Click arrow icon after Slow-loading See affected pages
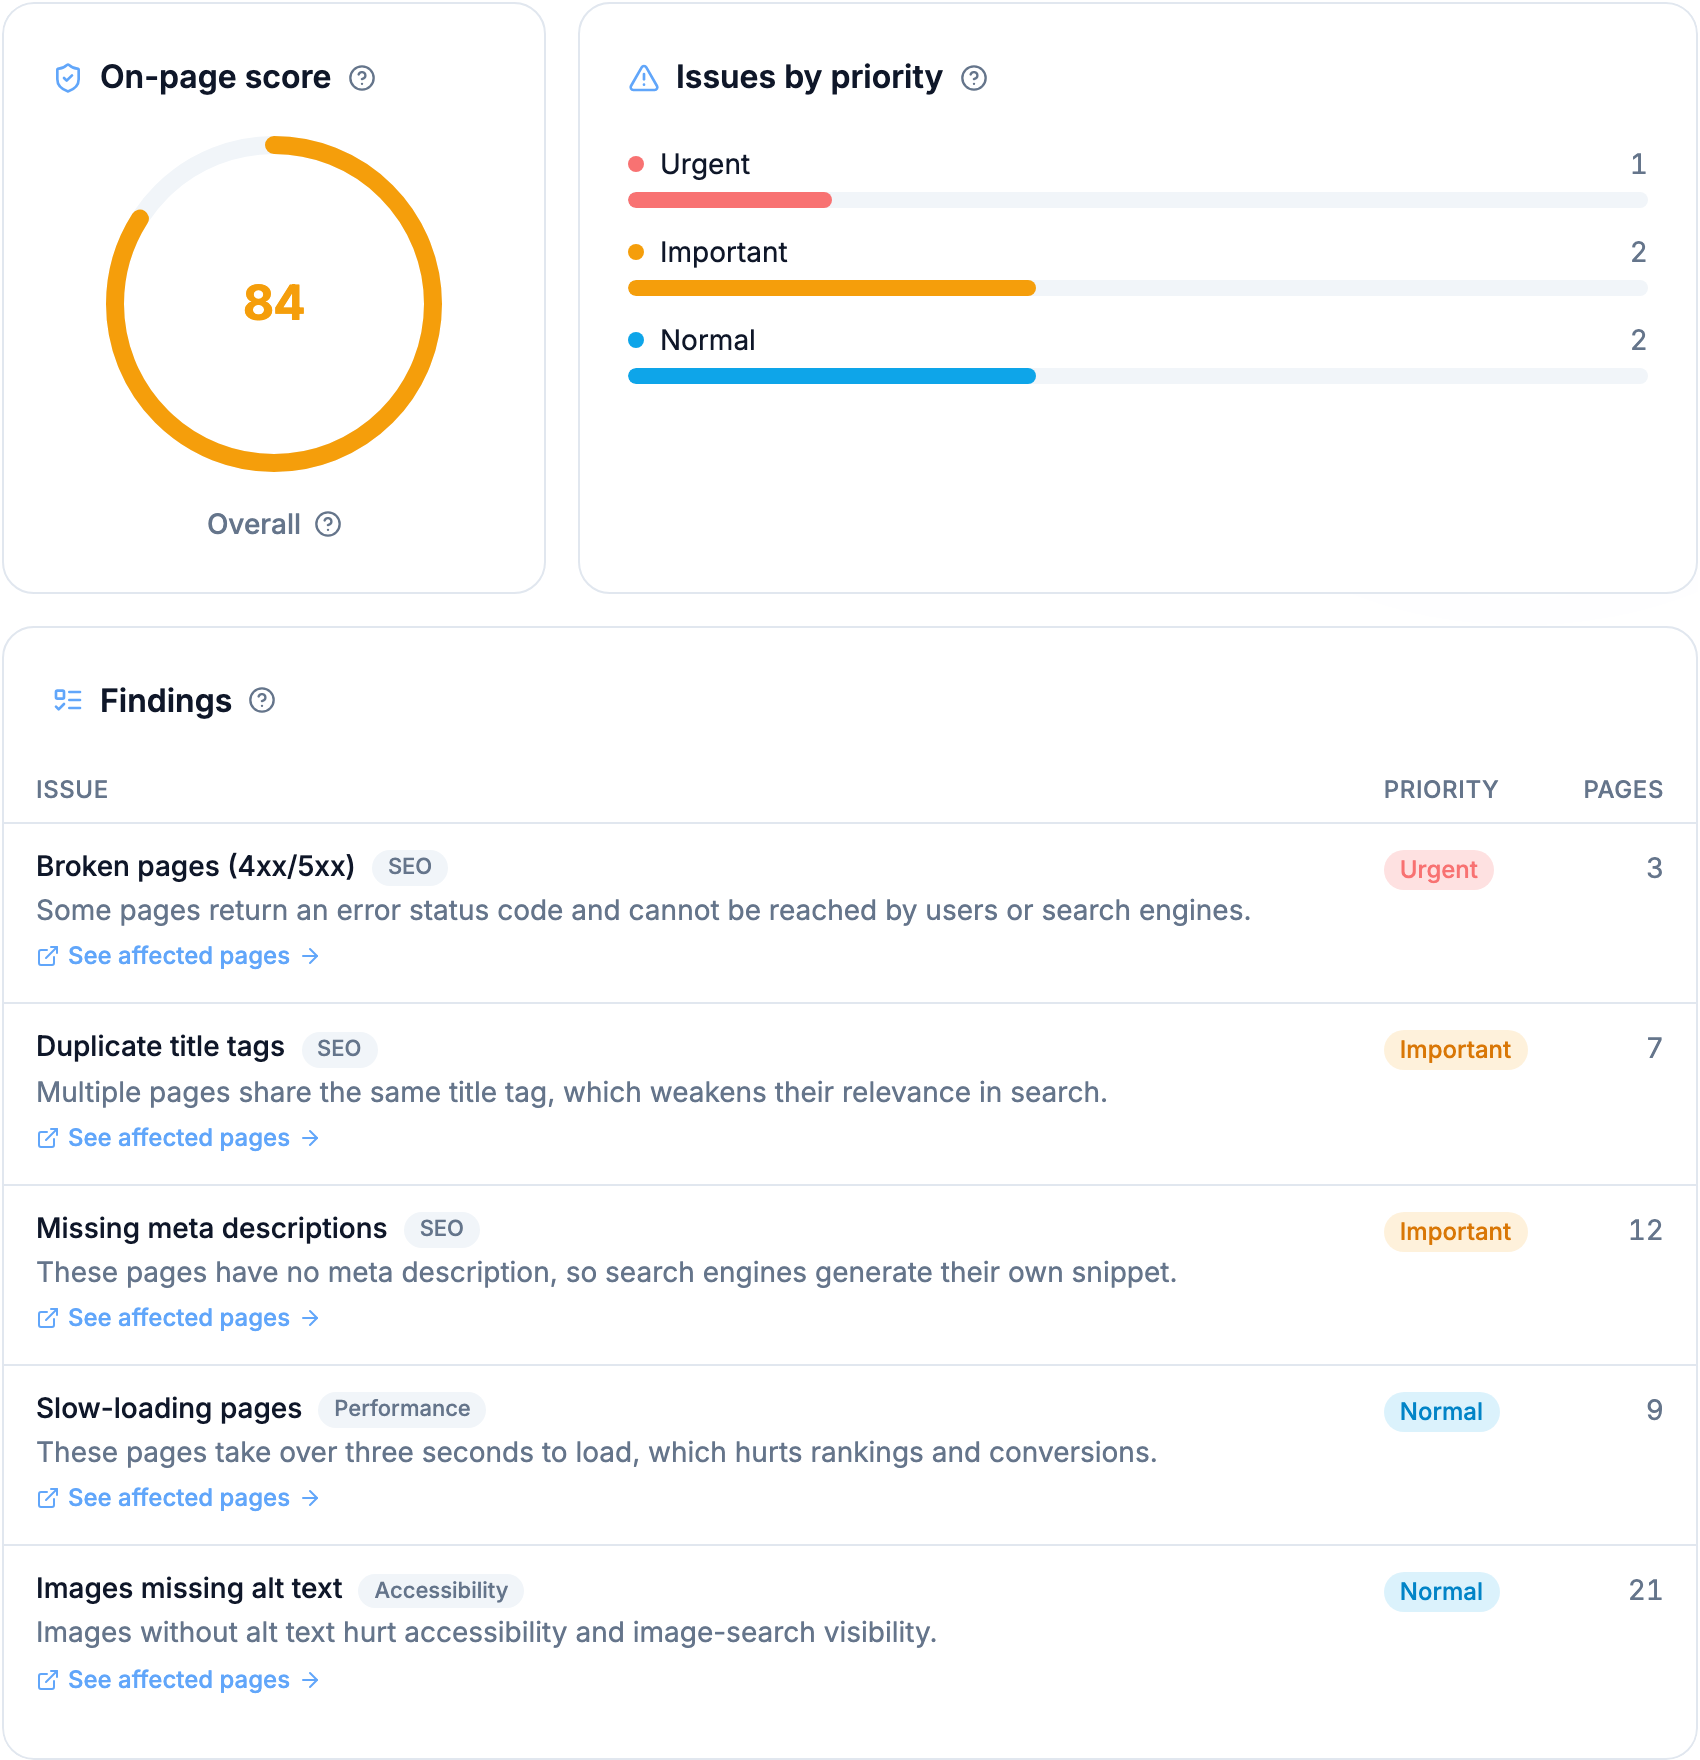This screenshot has height=1760, width=1700. click(x=311, y=1498)
